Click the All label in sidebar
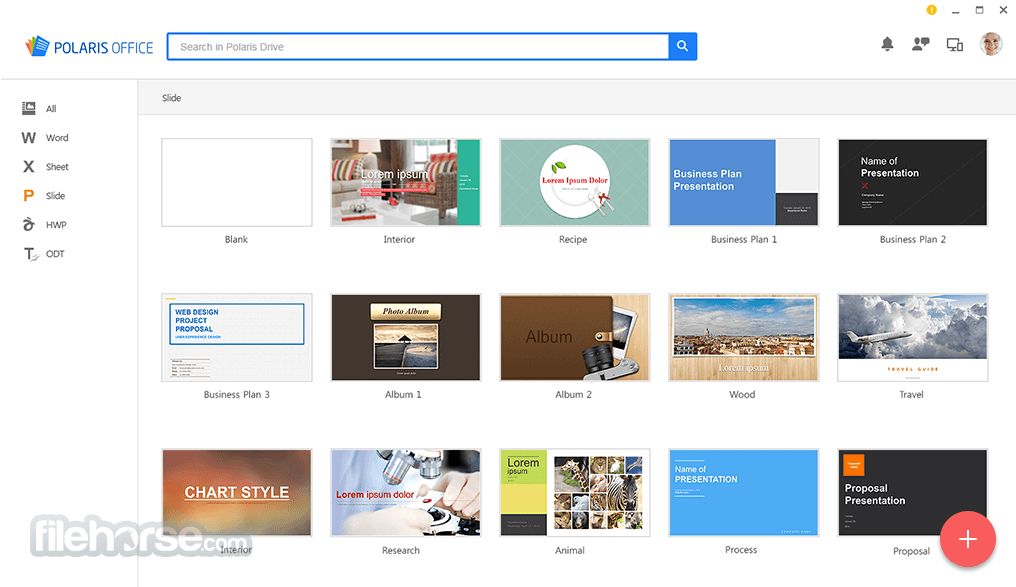The height and width of the screenshot is (587, 1016). (51, 109)
